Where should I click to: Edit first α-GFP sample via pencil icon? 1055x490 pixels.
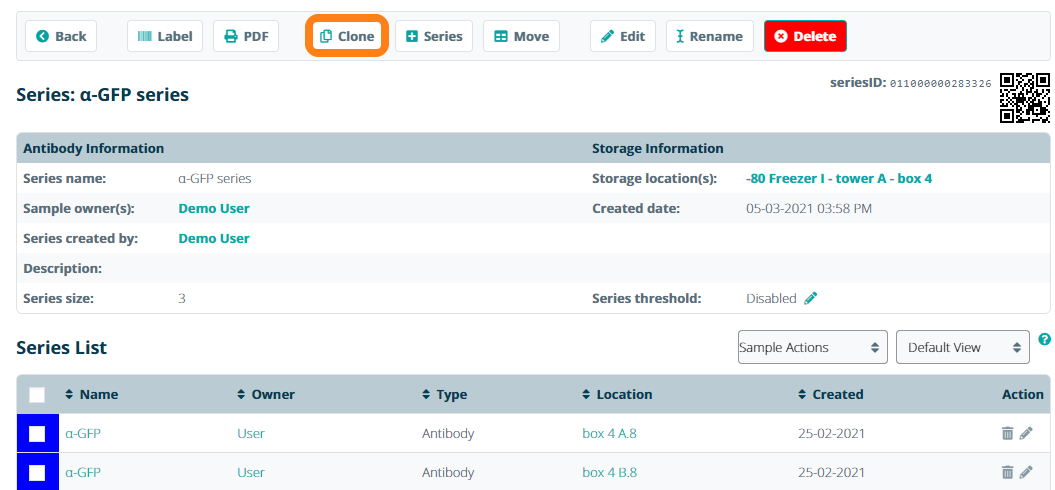(x=1026, y=433)
